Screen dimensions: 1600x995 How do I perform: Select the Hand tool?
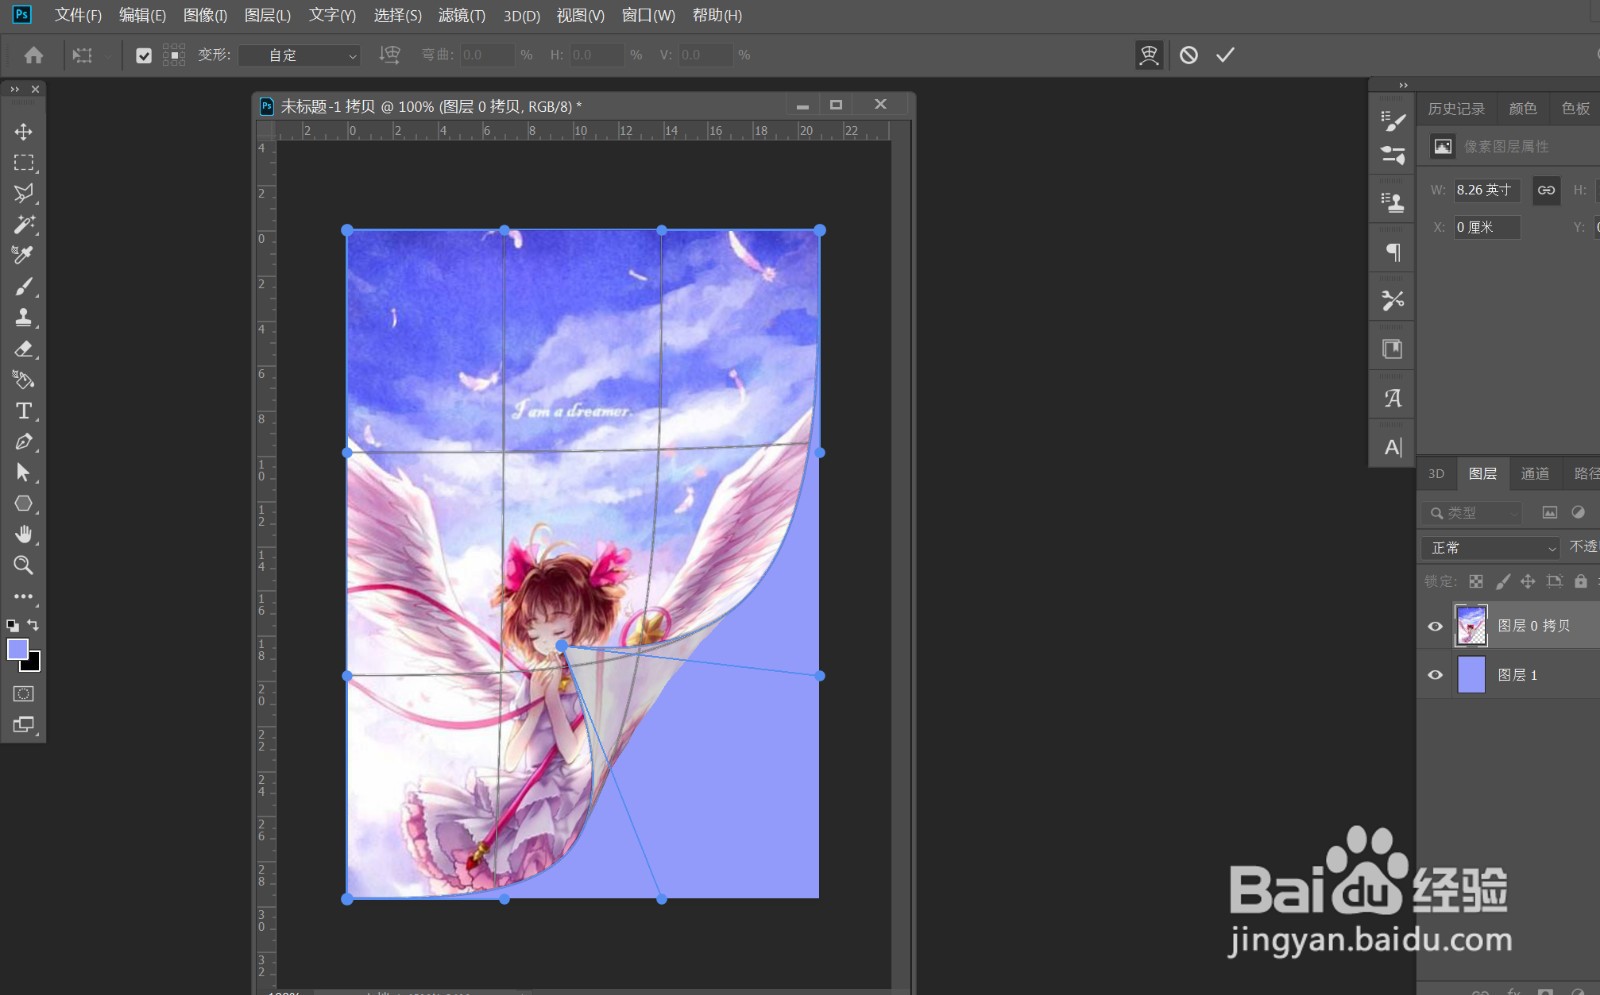23,535
